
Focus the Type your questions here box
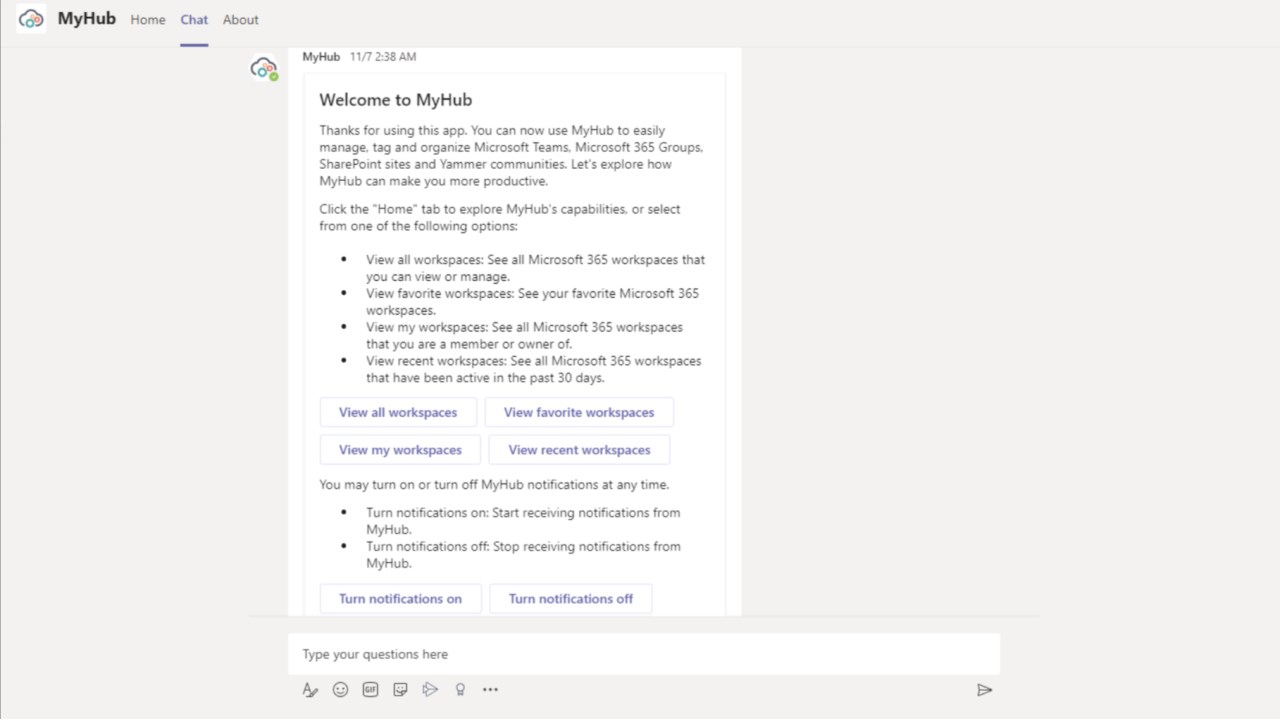click(644, 654)
